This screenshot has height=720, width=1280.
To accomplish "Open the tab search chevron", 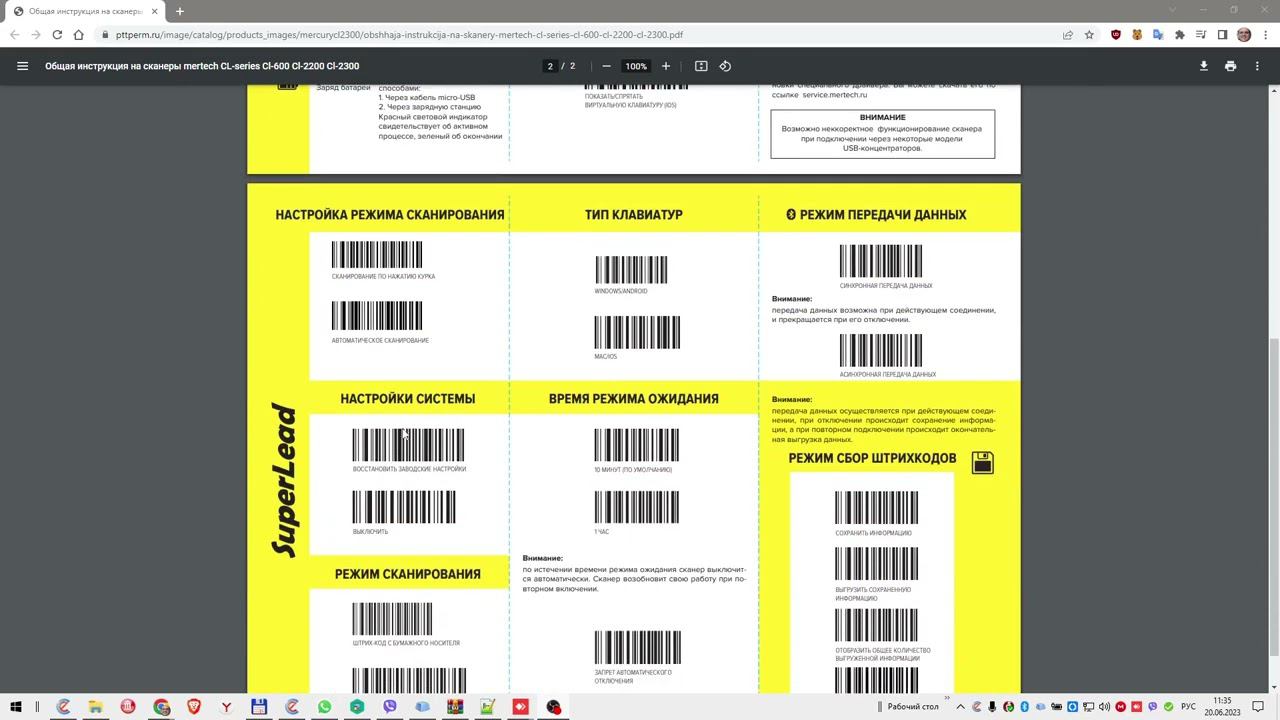I will (x=1175, y=10).
